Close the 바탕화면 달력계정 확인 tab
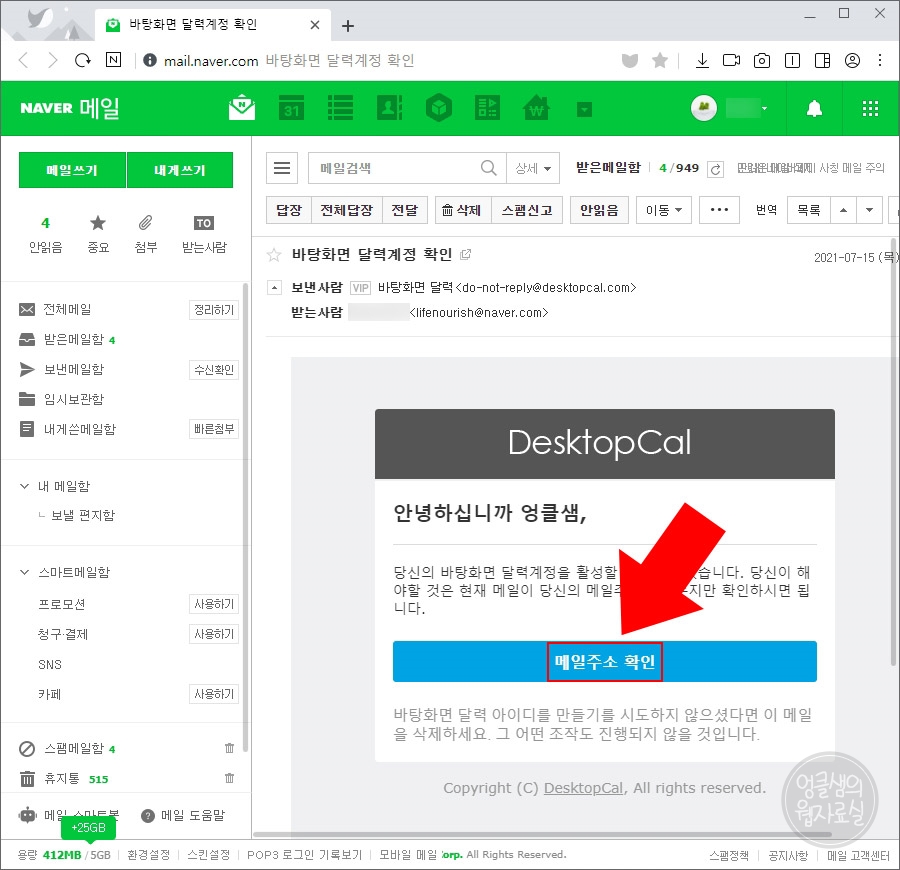Image resolution: width=900 pixels, height=870 pixels. [x=315, y=25]
